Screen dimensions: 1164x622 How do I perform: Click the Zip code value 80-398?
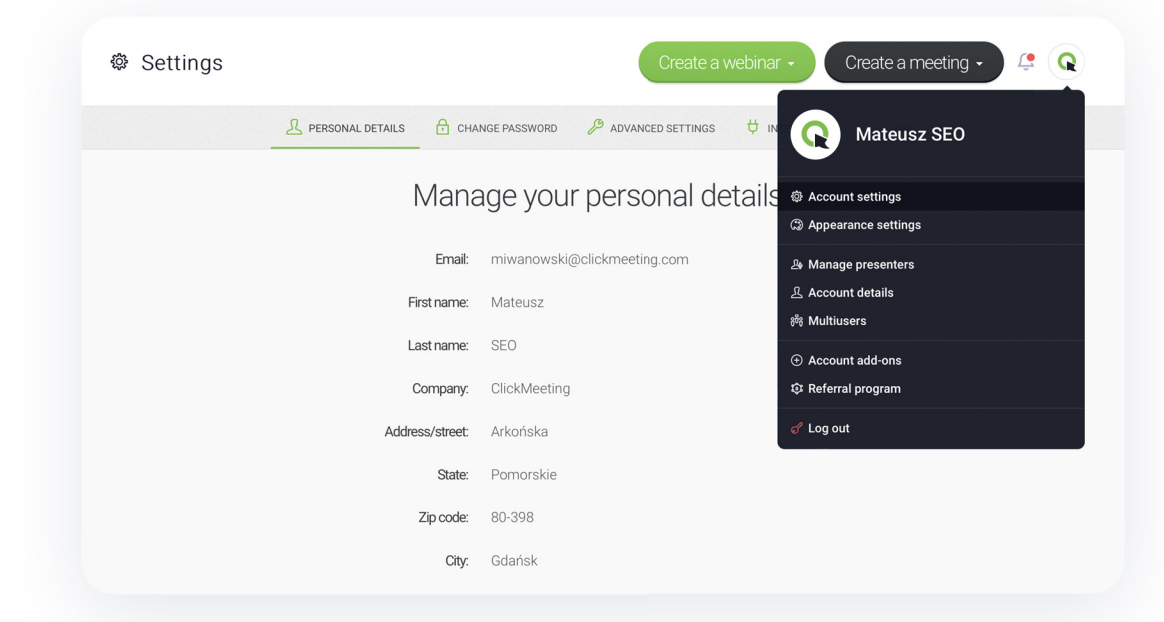click(512, 517)
